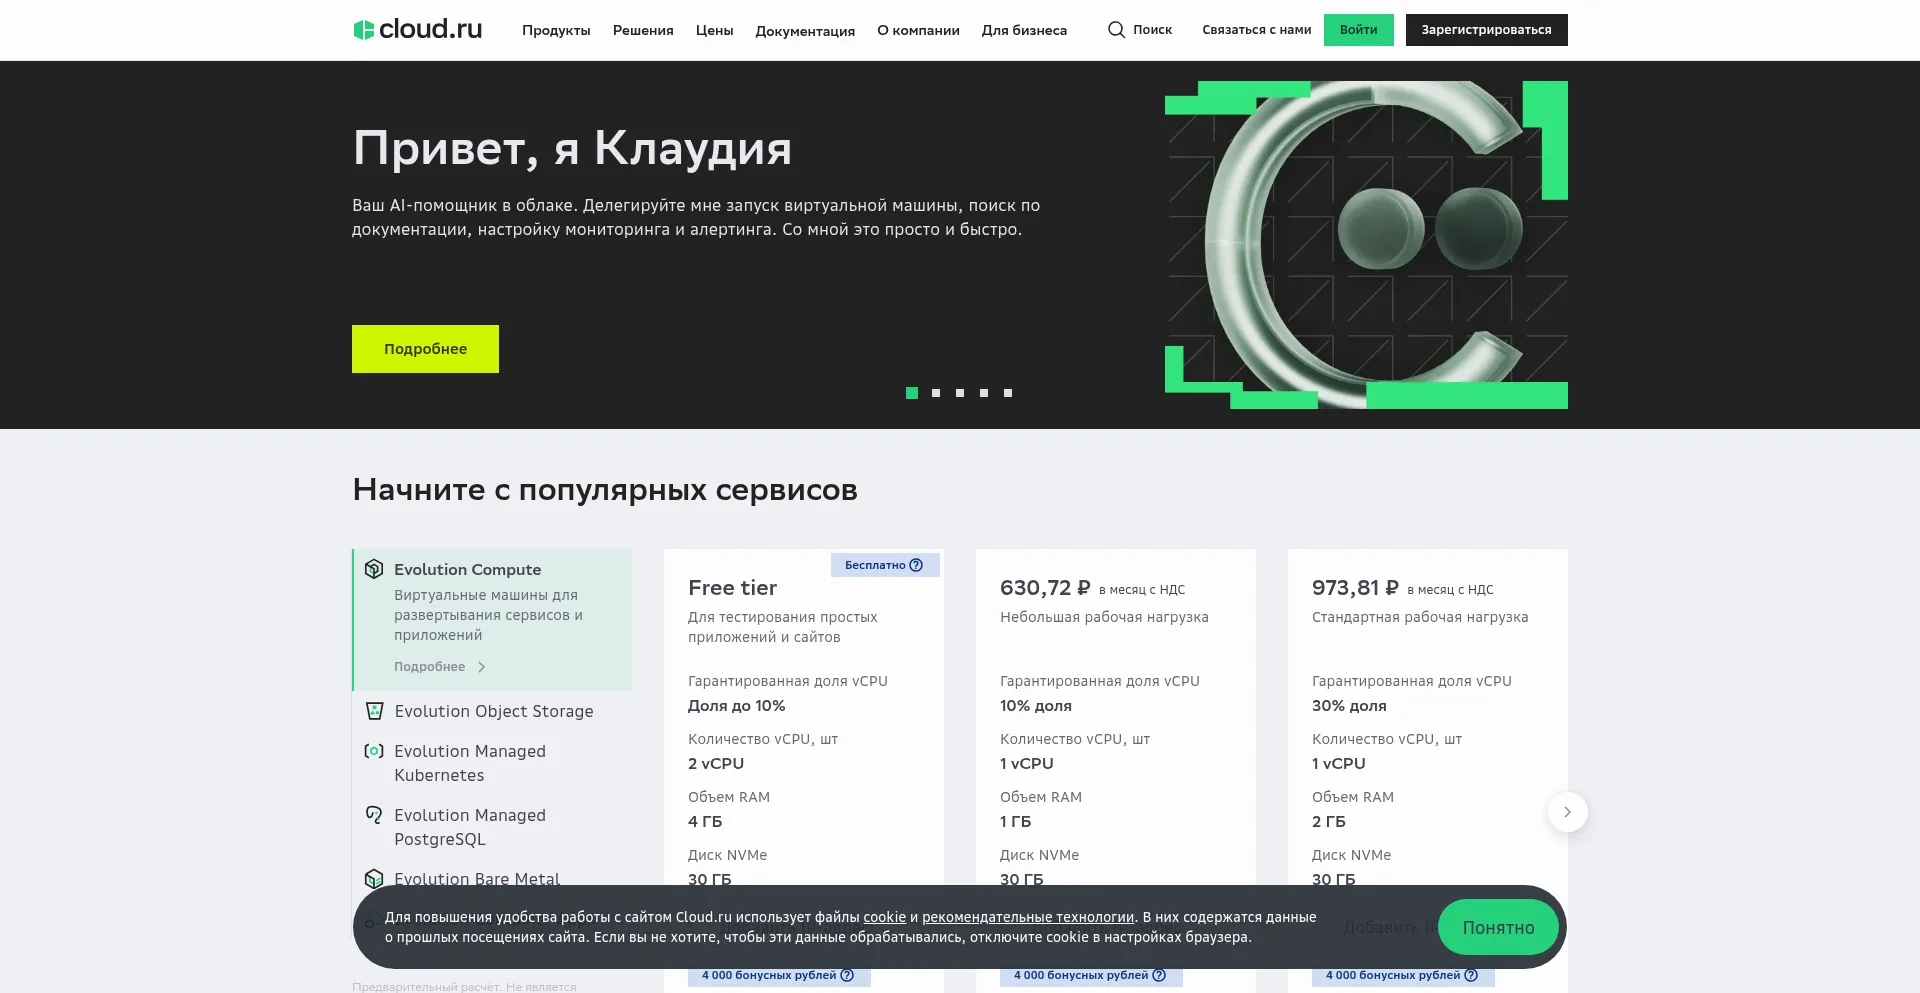
Task: Open the Цены menu item
Action: point(714,31)
